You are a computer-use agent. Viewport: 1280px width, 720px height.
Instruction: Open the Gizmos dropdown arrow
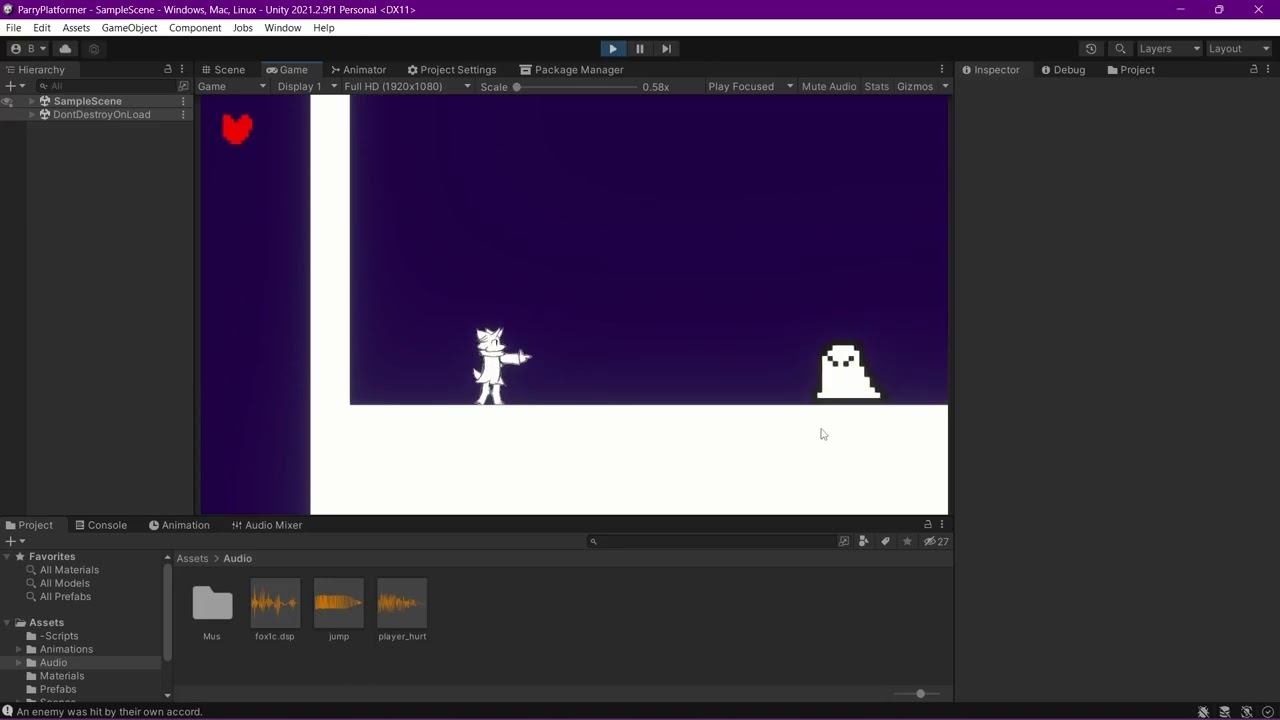(944, 86)
